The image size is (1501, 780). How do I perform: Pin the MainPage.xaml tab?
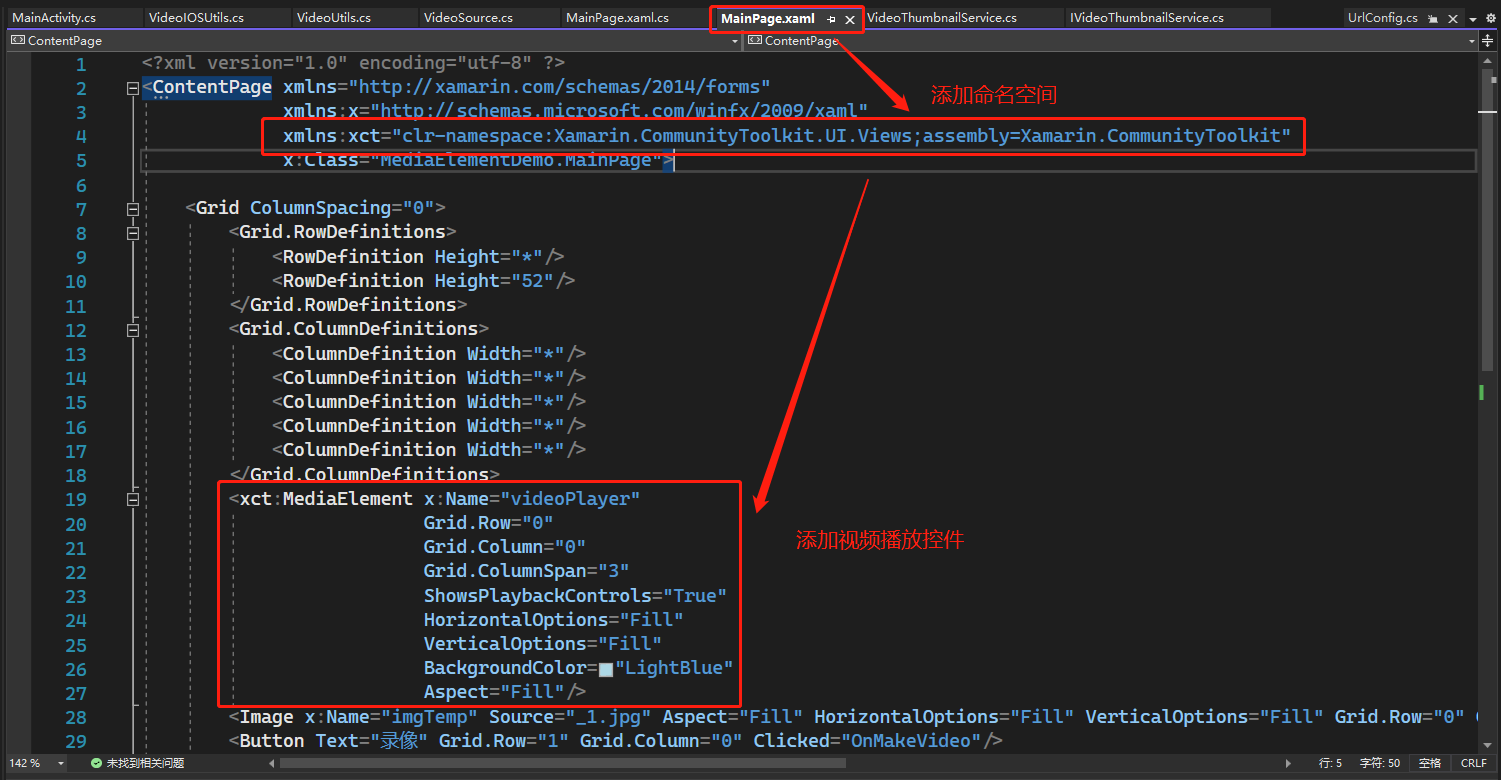point(831,18)
